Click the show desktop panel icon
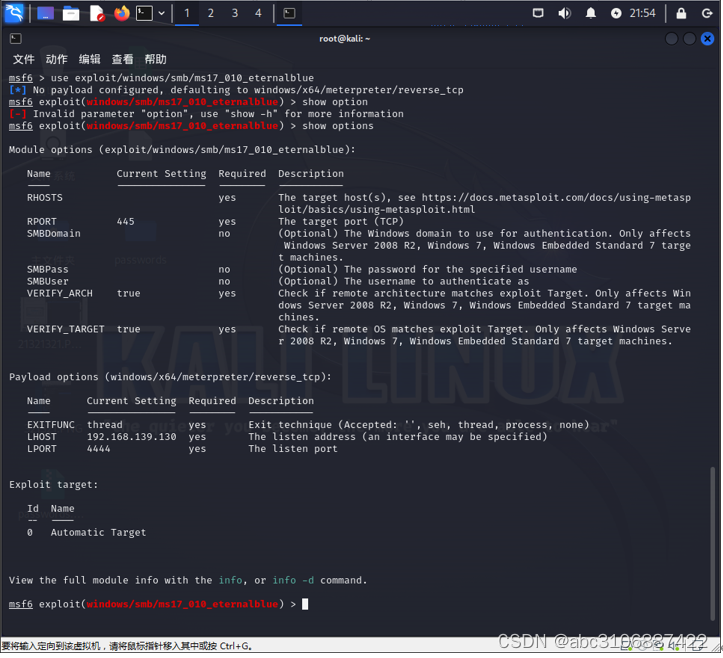This screenshot has height=658, width=723. (x=45, y=13)
